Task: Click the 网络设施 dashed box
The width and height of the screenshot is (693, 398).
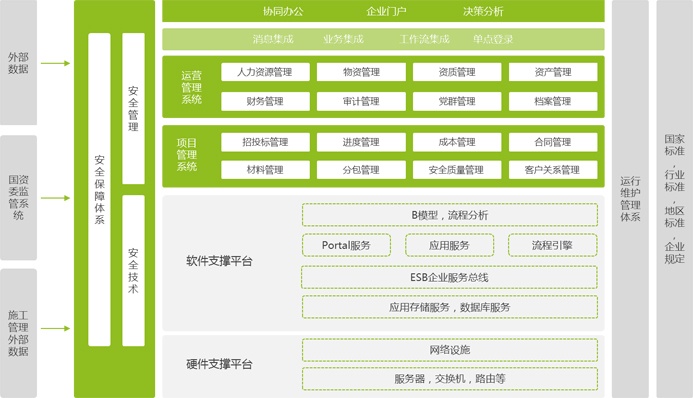Action: (x=450, y=350)
